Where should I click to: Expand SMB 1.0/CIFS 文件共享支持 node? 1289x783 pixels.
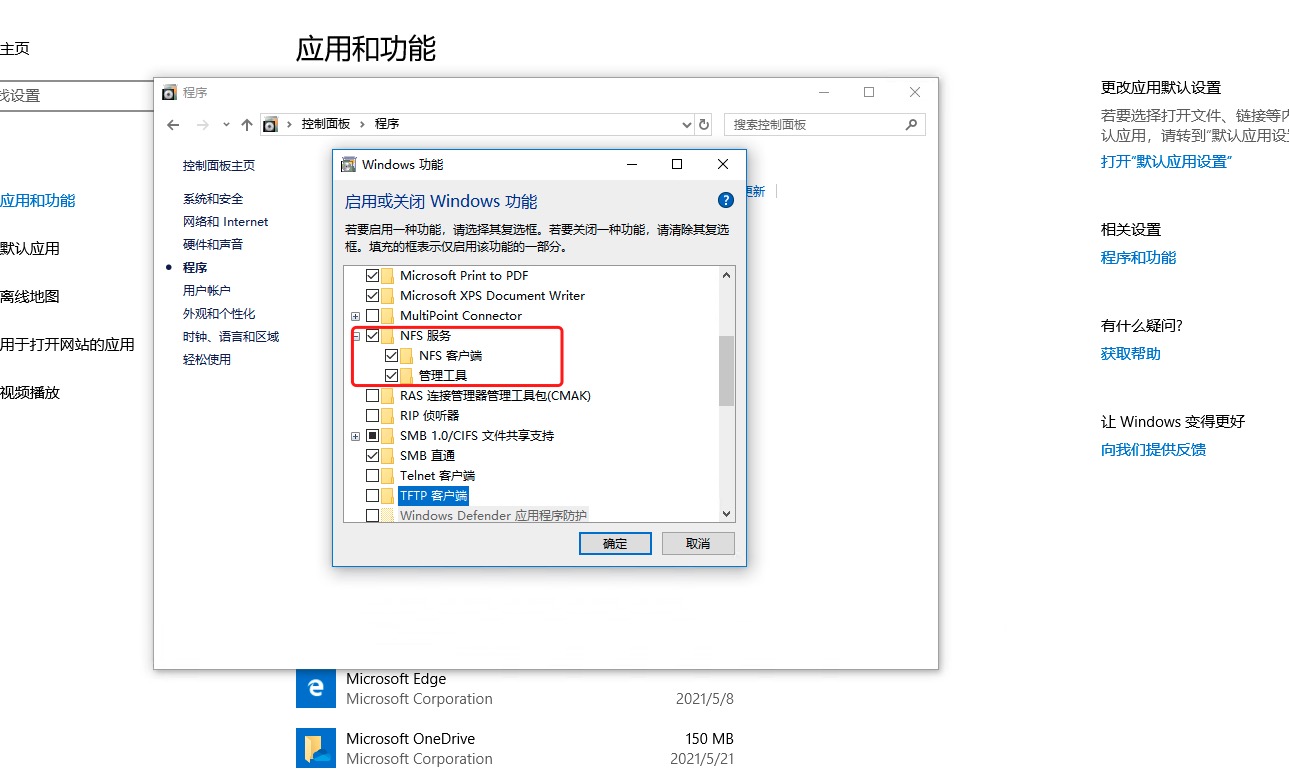pyautogui.click(x=355, y=436)
